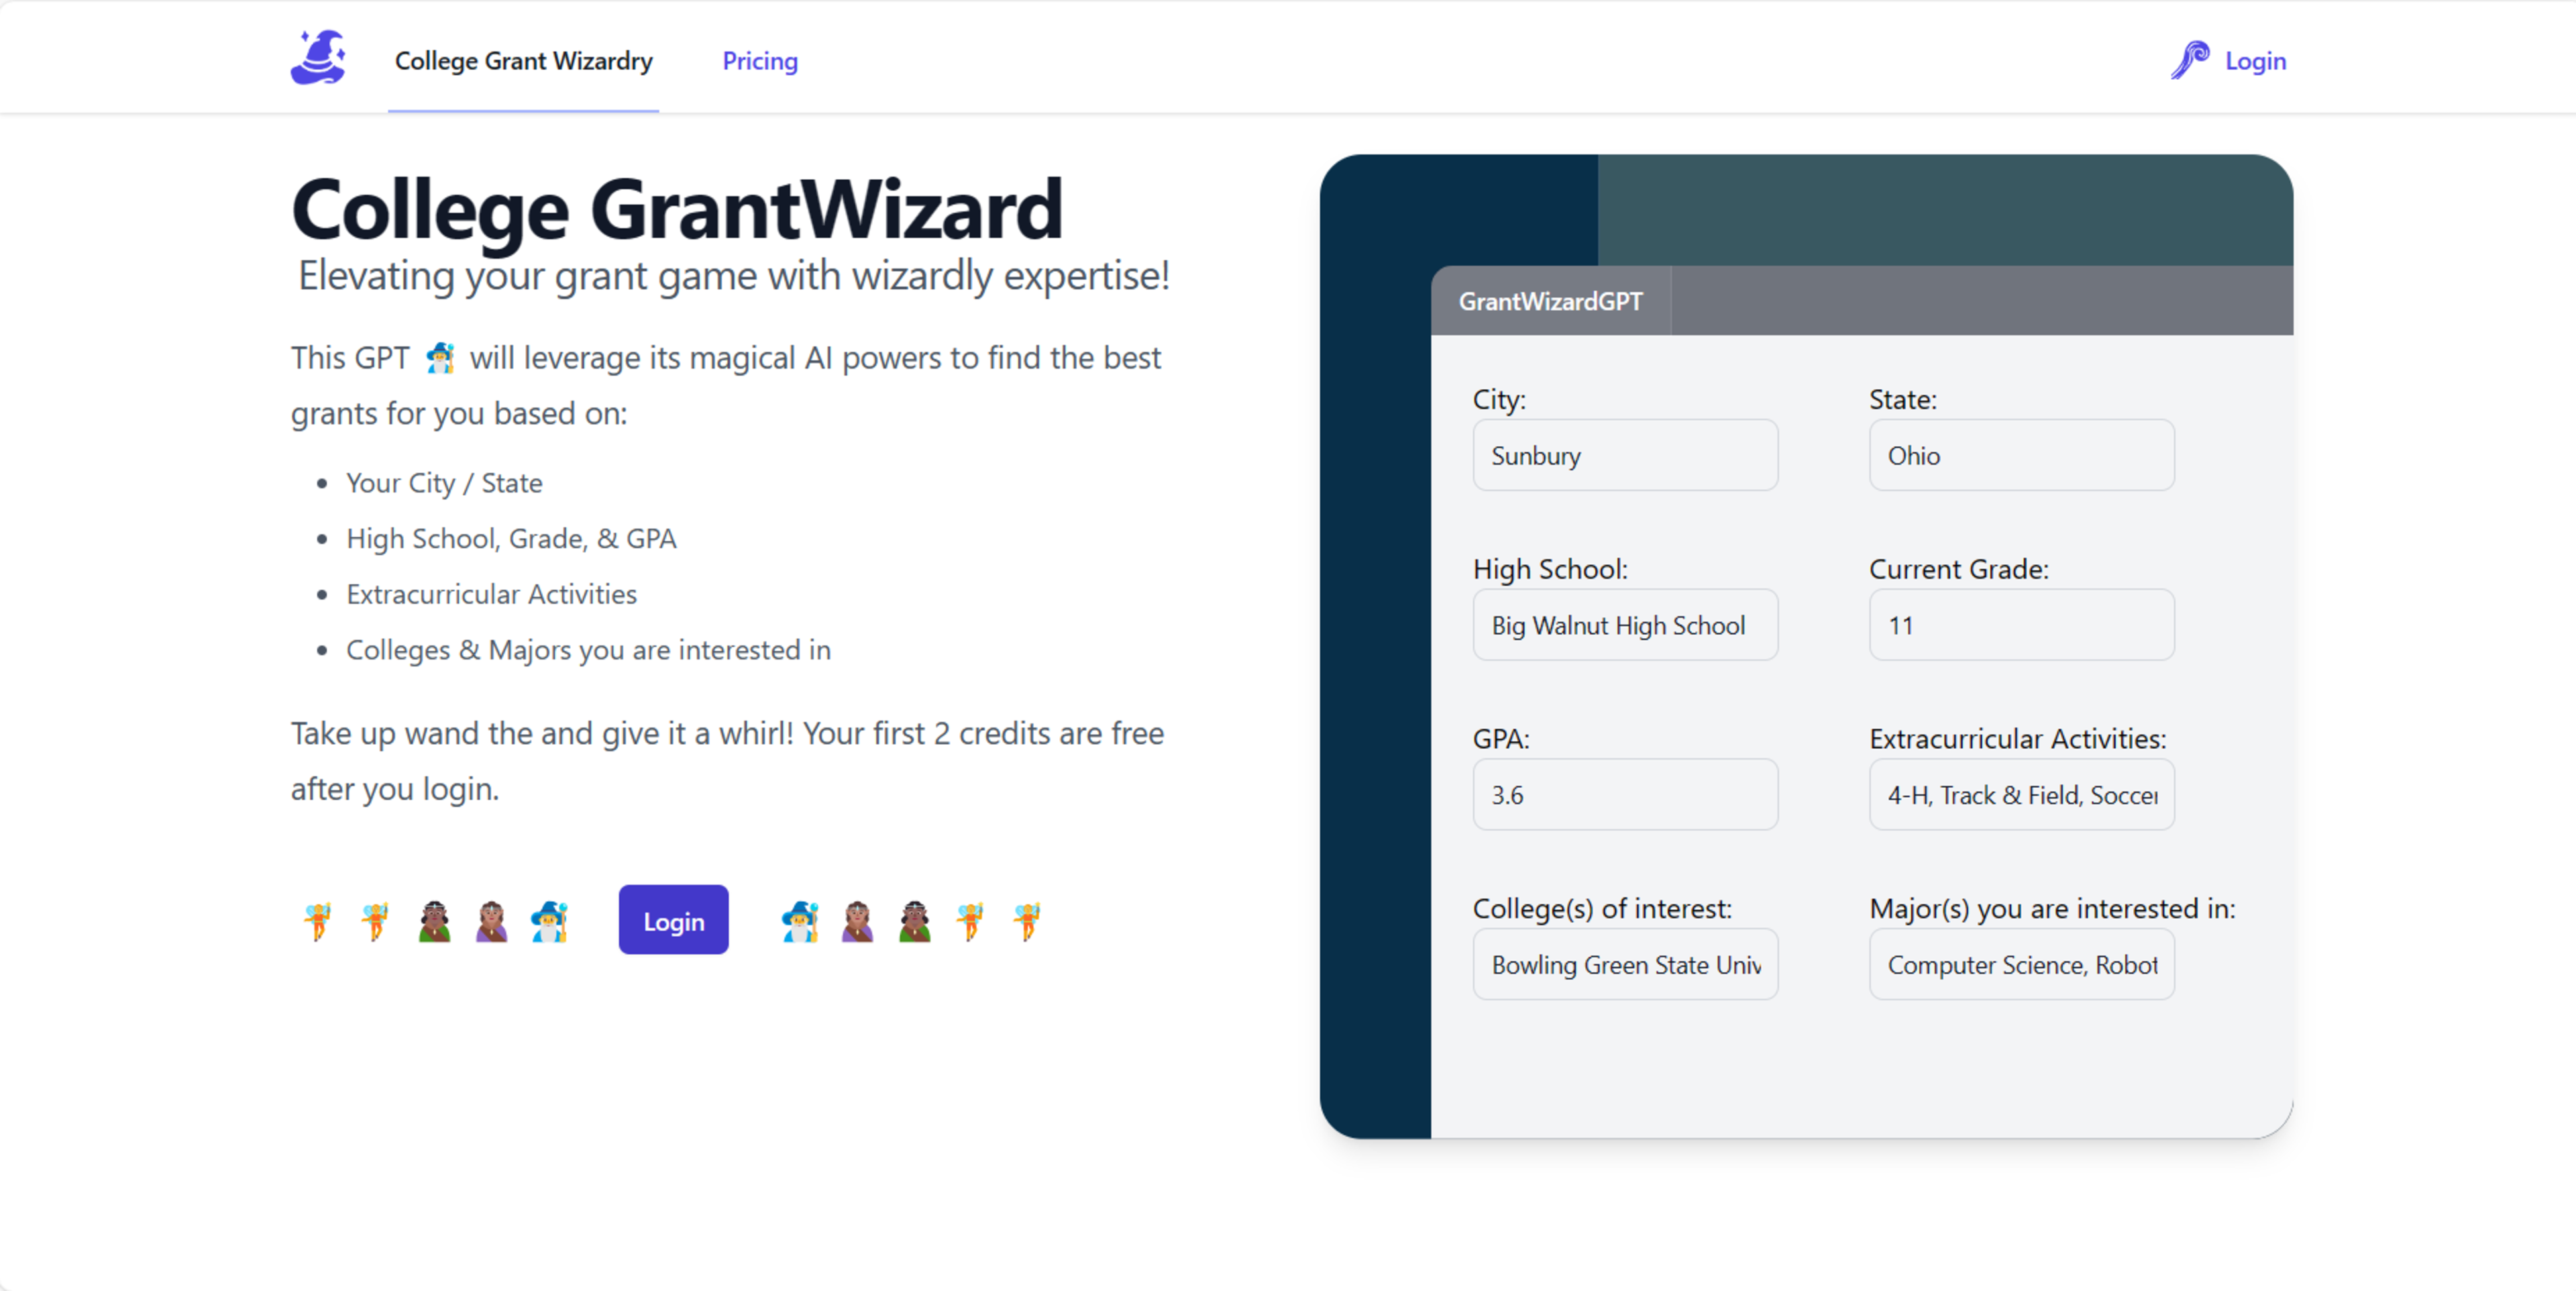Click the fairy wizard emoji icon left side

(x=318, y=922)
